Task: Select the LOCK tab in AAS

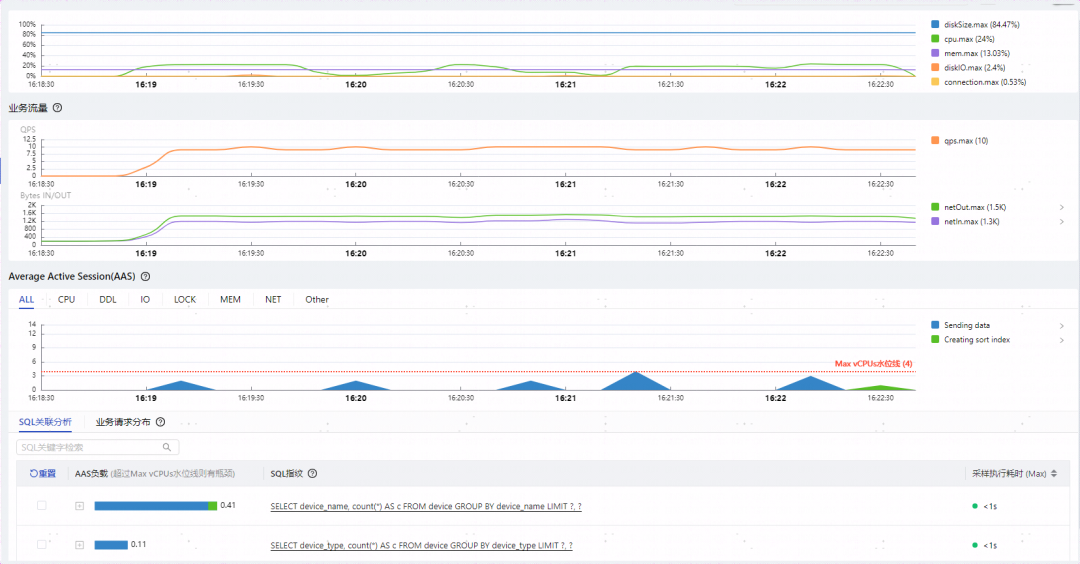Action: click(x=185, y=300)
